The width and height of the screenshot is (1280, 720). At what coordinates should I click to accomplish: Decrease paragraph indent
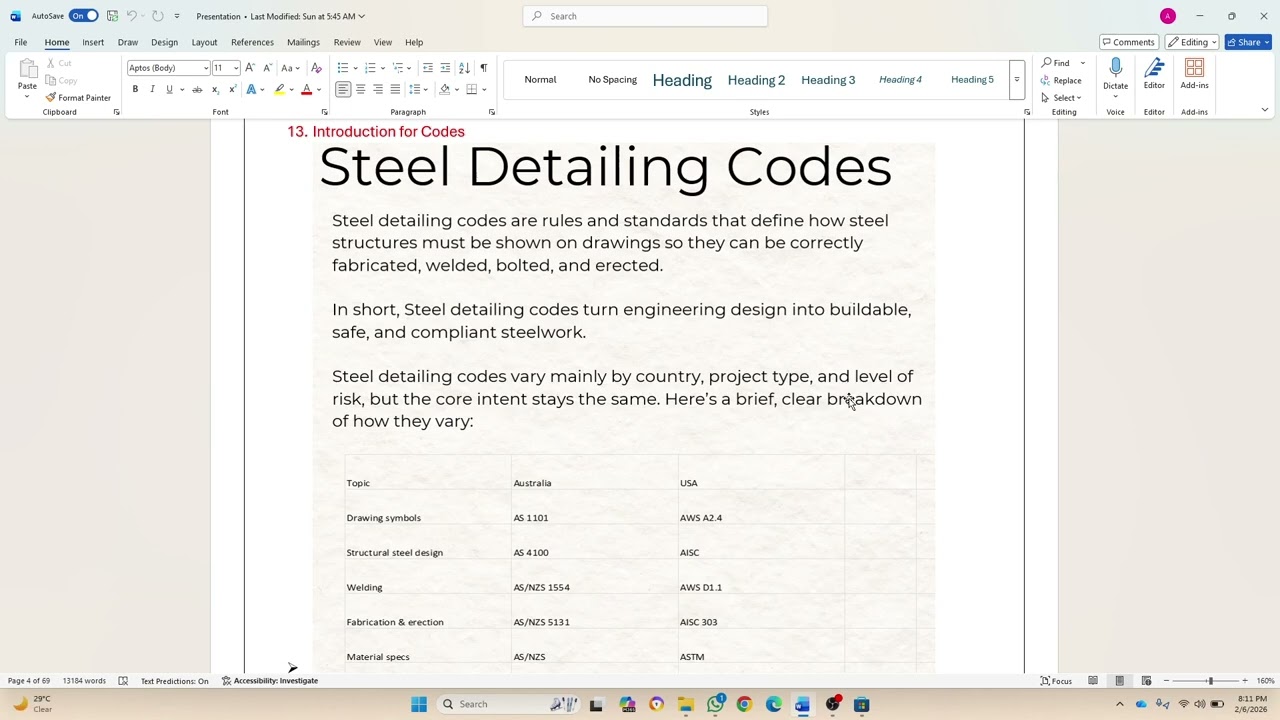428,68
